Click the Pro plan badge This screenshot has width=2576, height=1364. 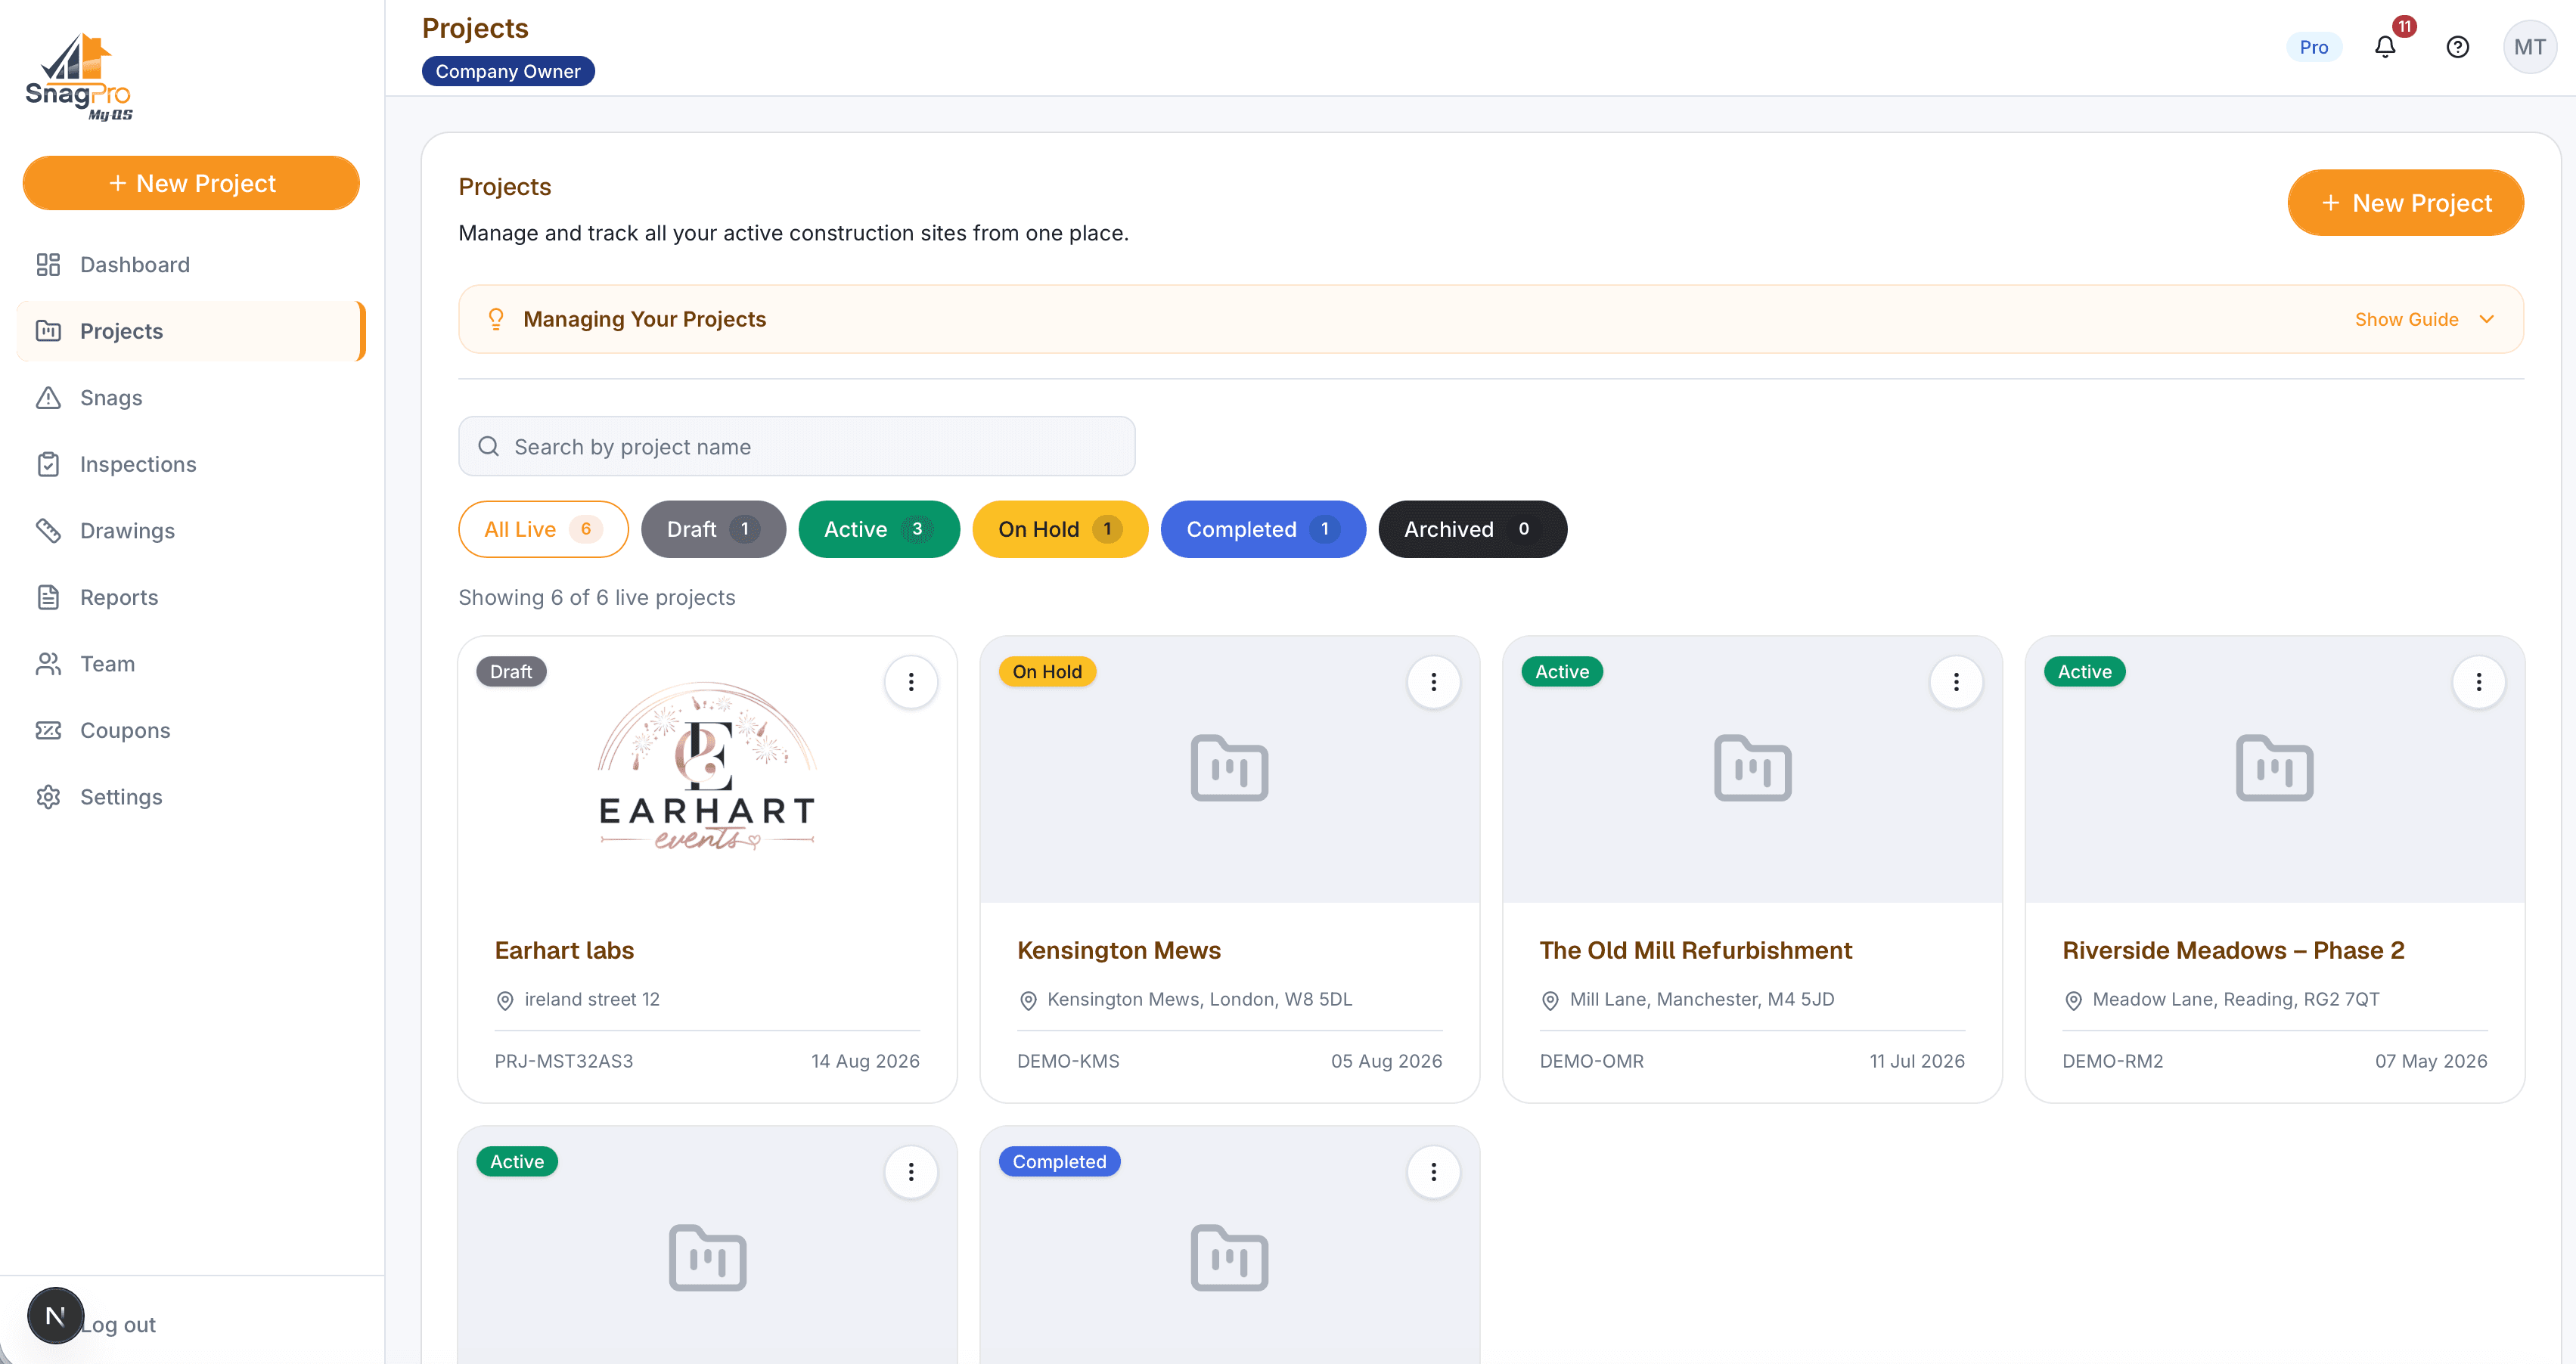2313,47
